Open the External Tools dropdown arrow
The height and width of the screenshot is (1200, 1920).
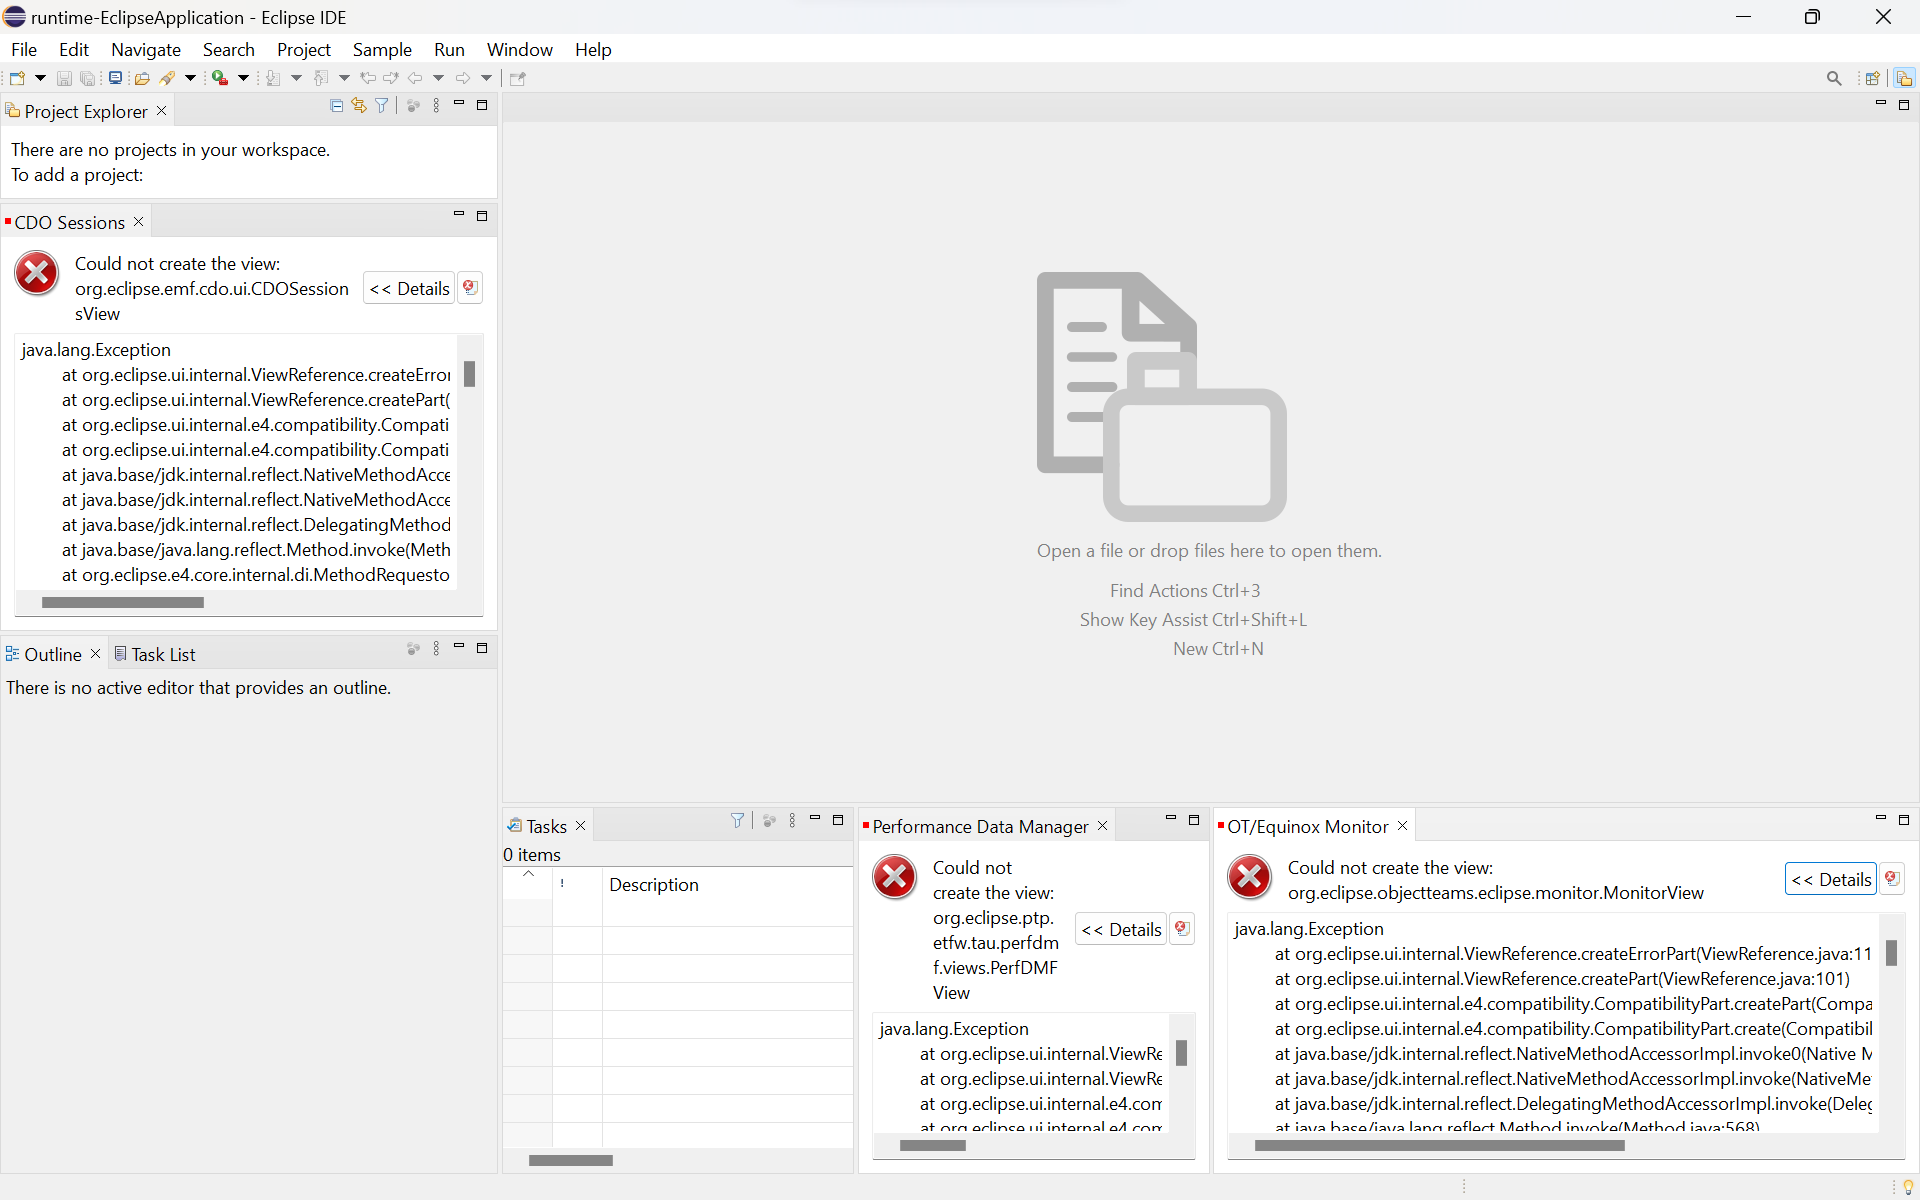(x=243, y=78)
